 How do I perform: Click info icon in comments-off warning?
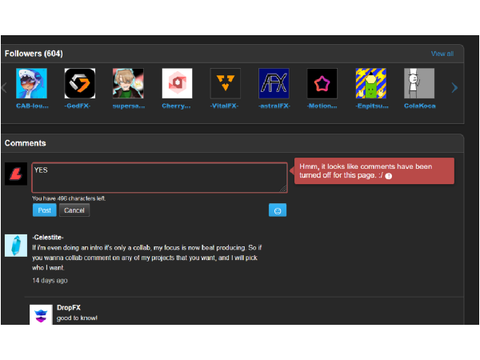click(388, 176)
